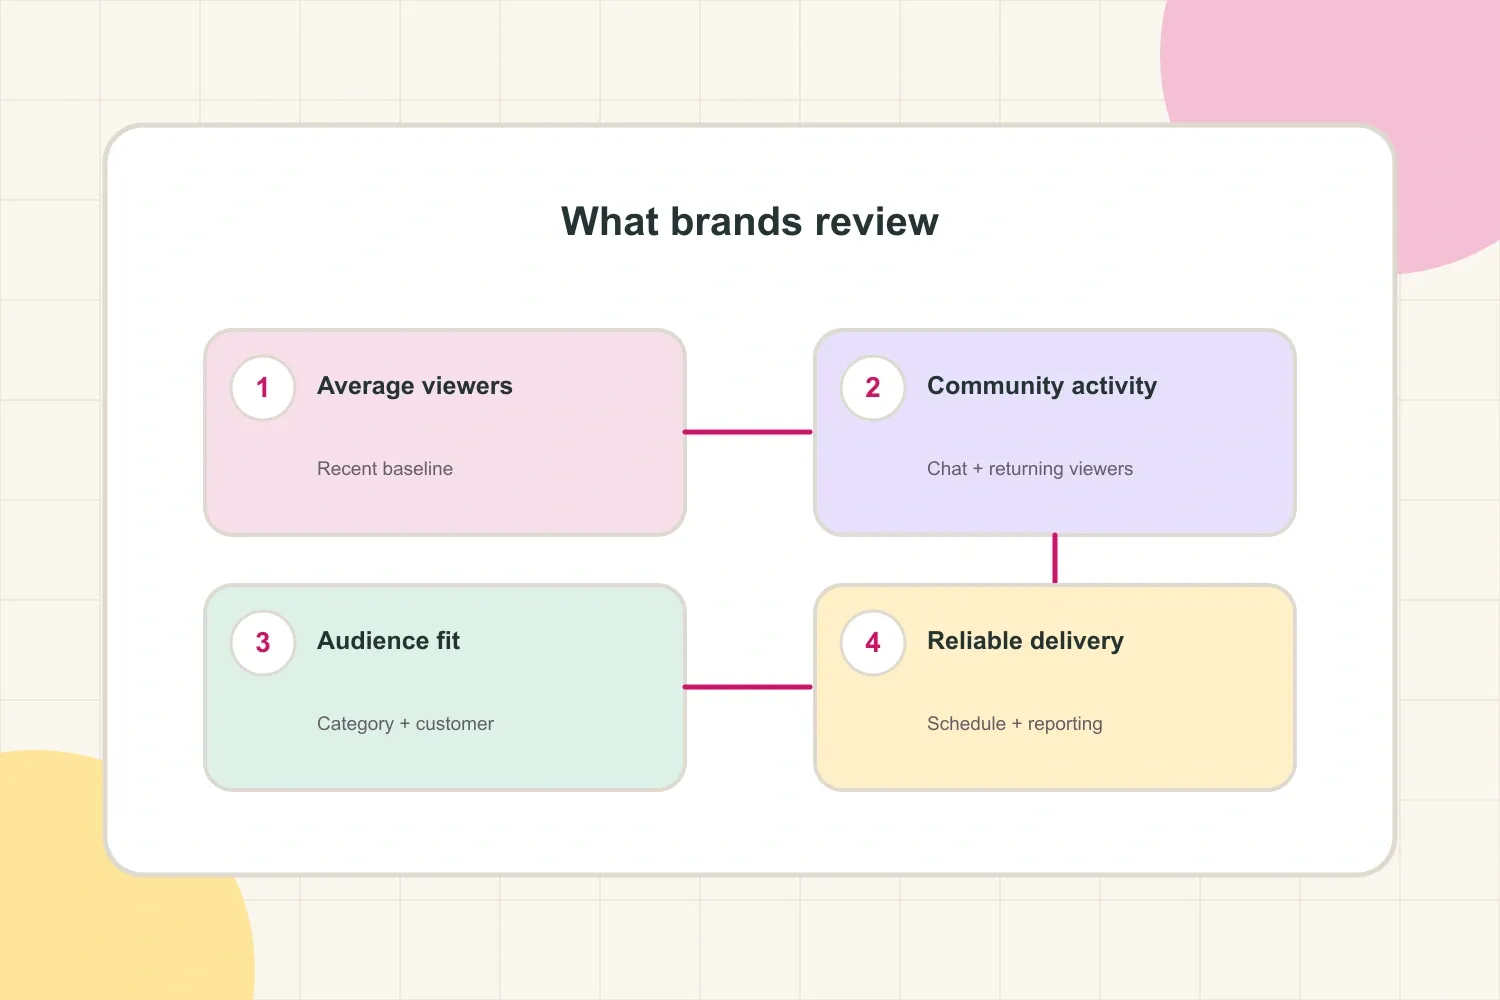Click the 'Community activity' card title
The width and height of the screenshot is (1500, 1000).
pos(1042,386)
